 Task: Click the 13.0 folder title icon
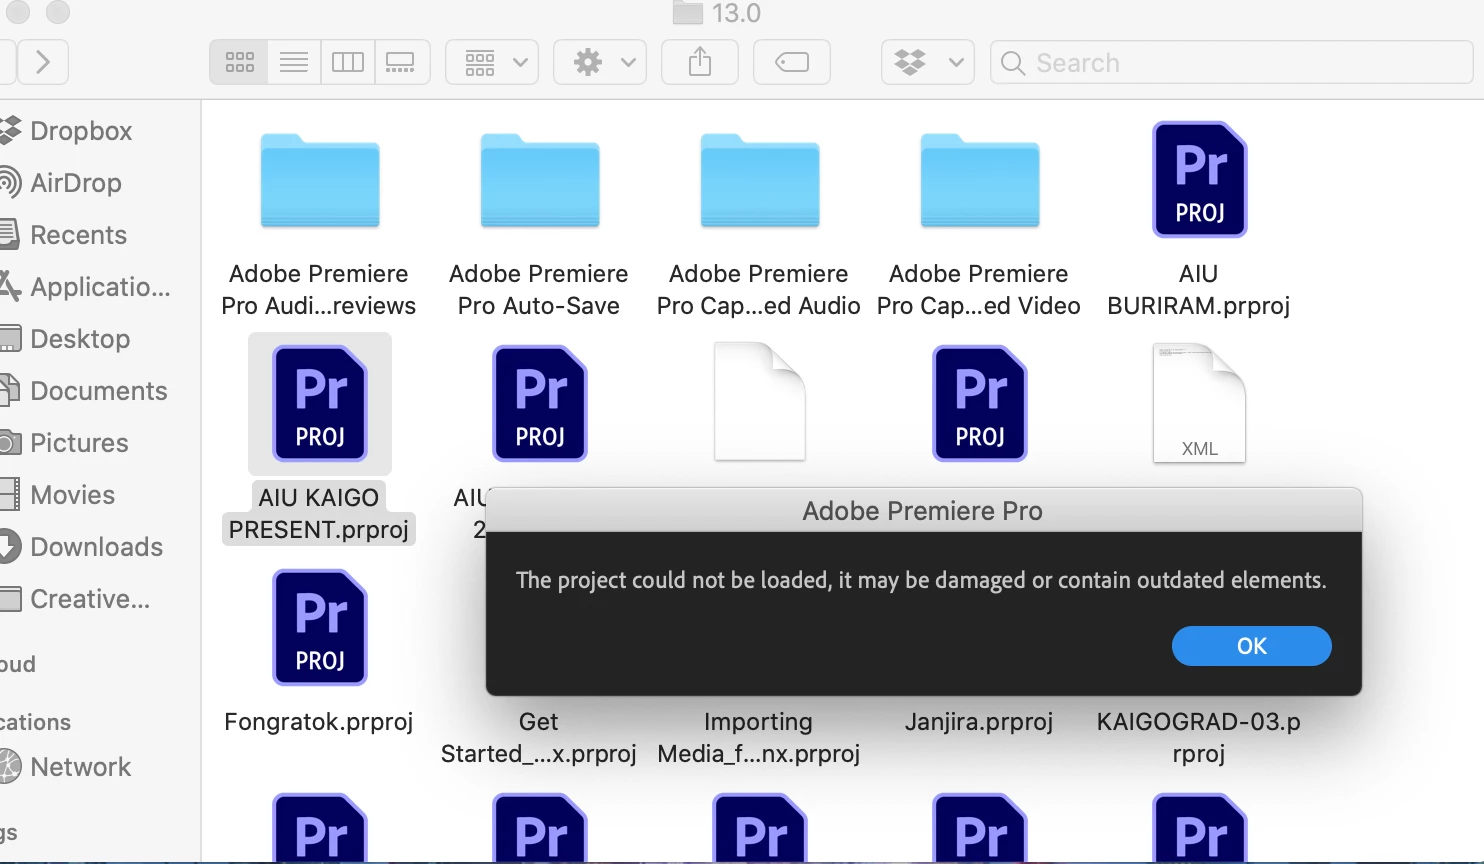pyautogui.click(x=687, y=12)
